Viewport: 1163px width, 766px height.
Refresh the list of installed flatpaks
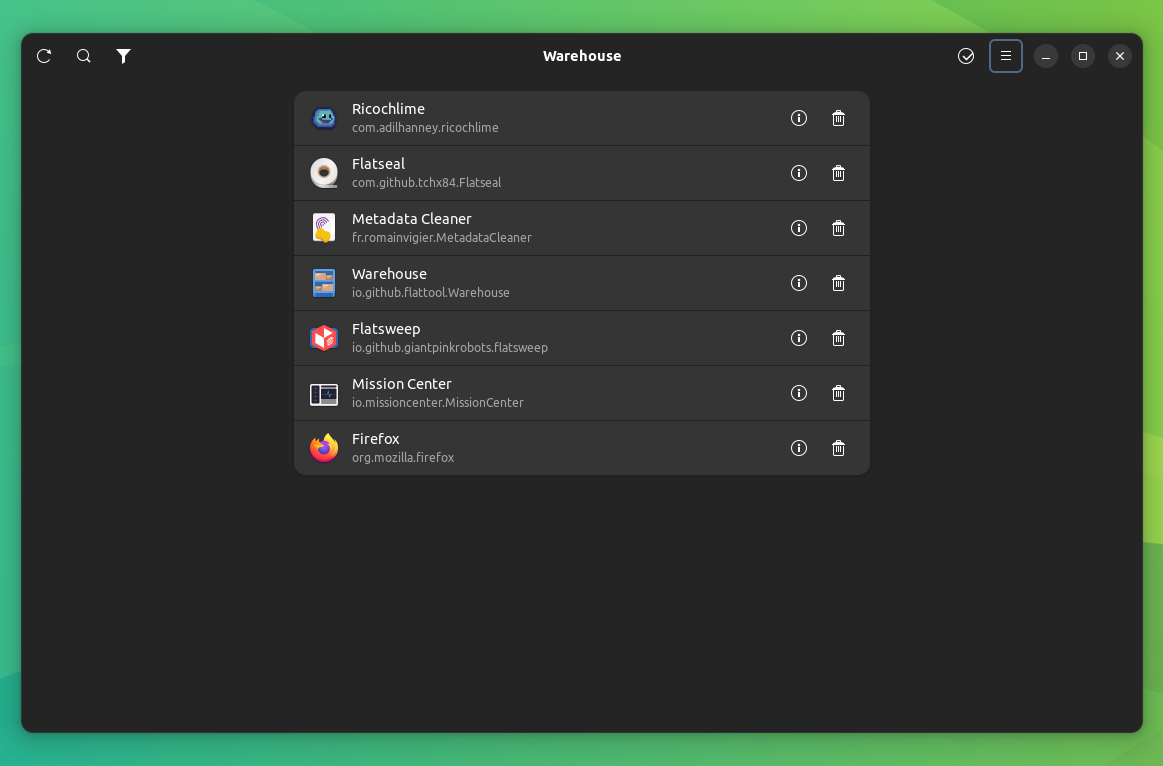43,56
